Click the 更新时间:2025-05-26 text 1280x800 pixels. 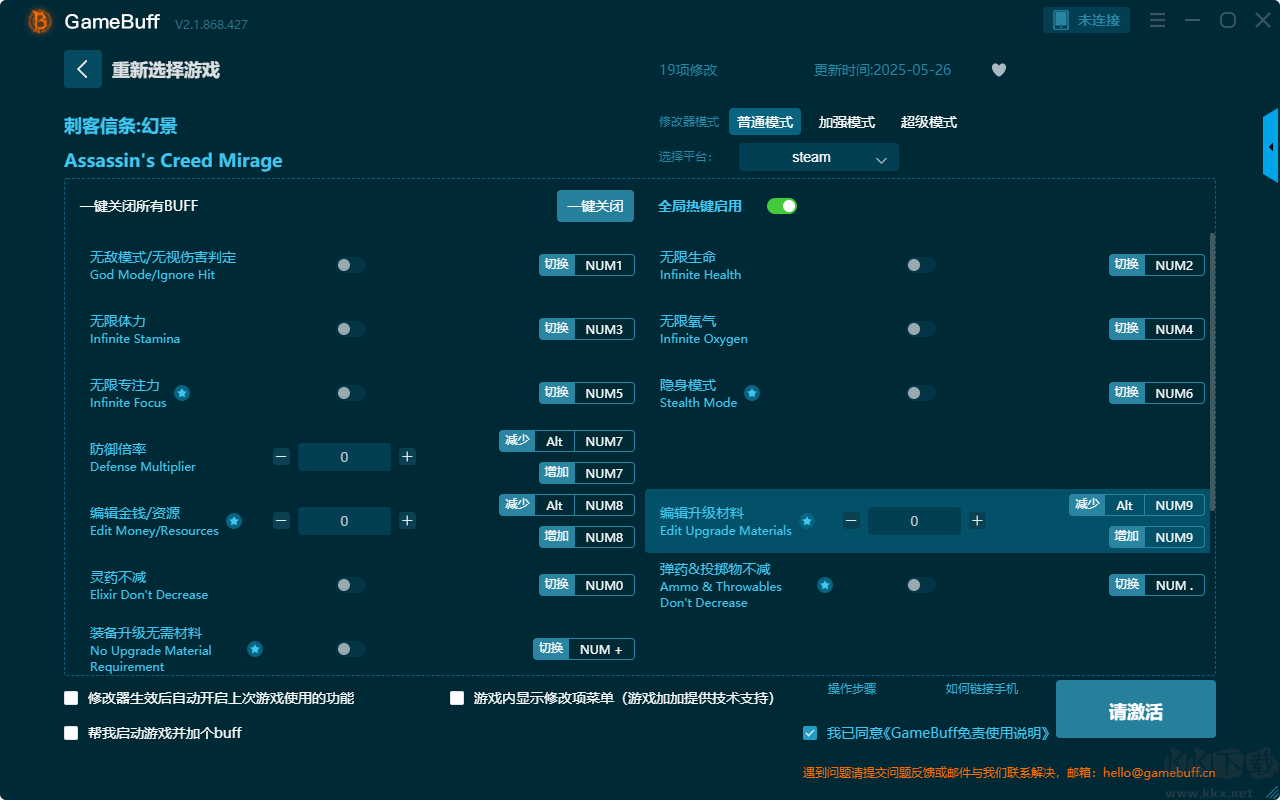click(x=883, y=70)
